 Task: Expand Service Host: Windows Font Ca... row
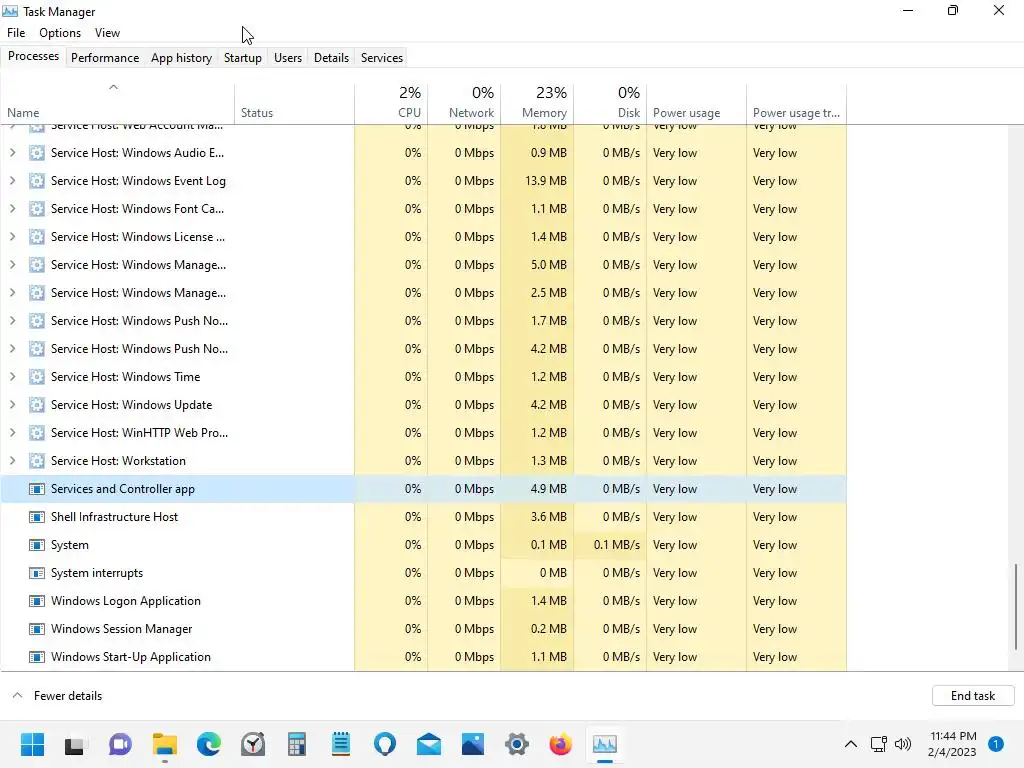click(12, 209)
